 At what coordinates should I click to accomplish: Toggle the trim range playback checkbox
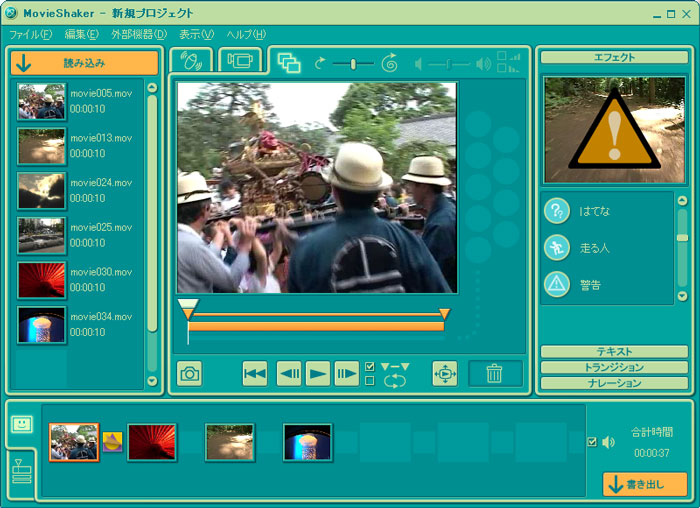(370, 366)
